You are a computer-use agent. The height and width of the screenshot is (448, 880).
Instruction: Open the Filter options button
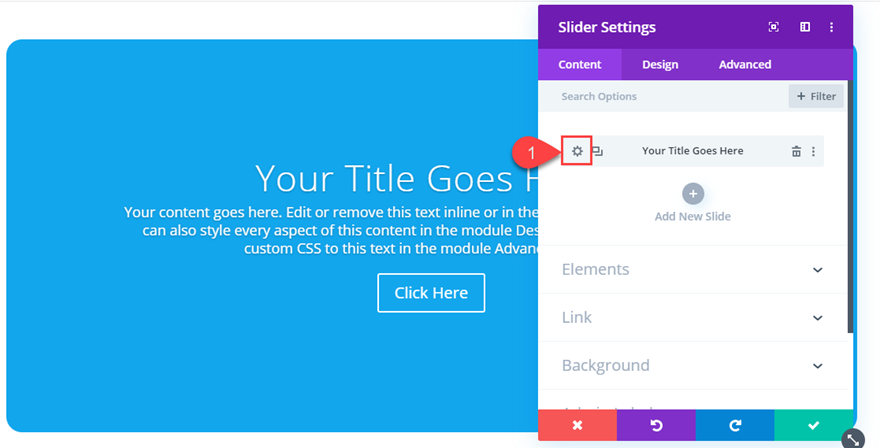coord(816,96)
